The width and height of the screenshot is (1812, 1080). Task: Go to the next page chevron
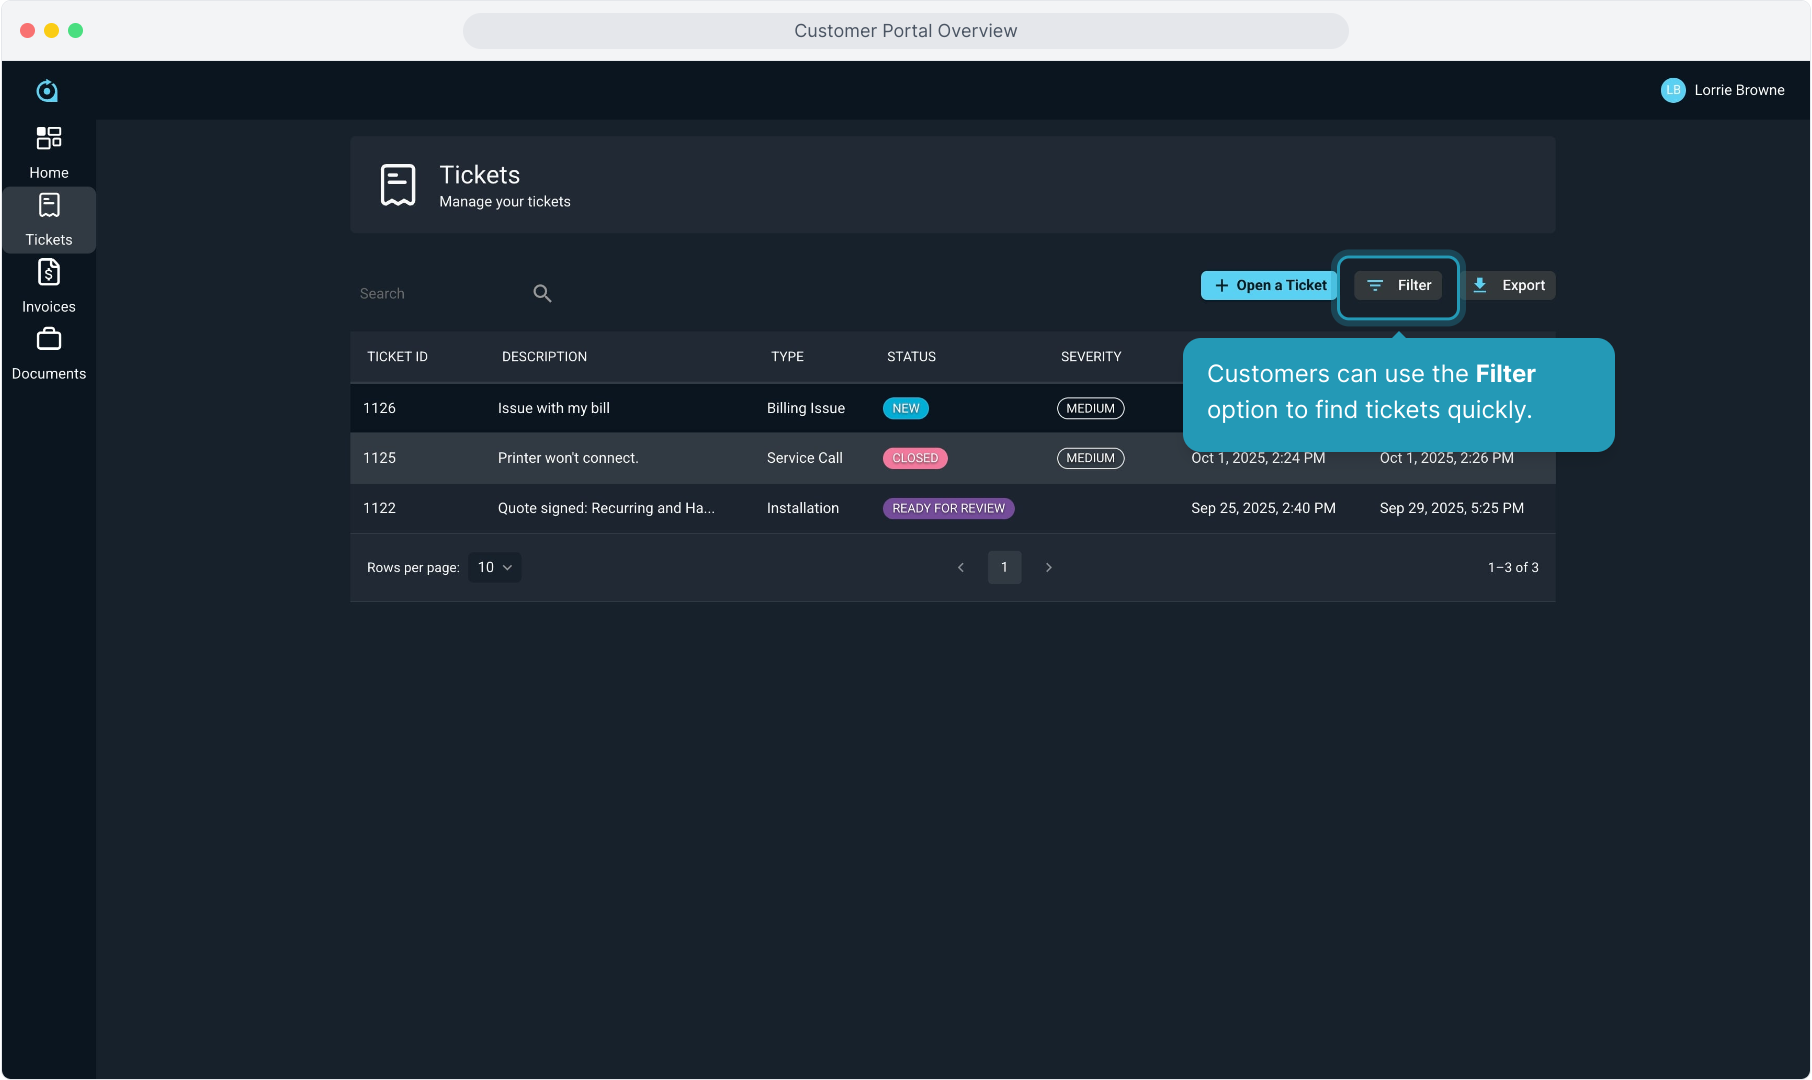coord(1048,567)
